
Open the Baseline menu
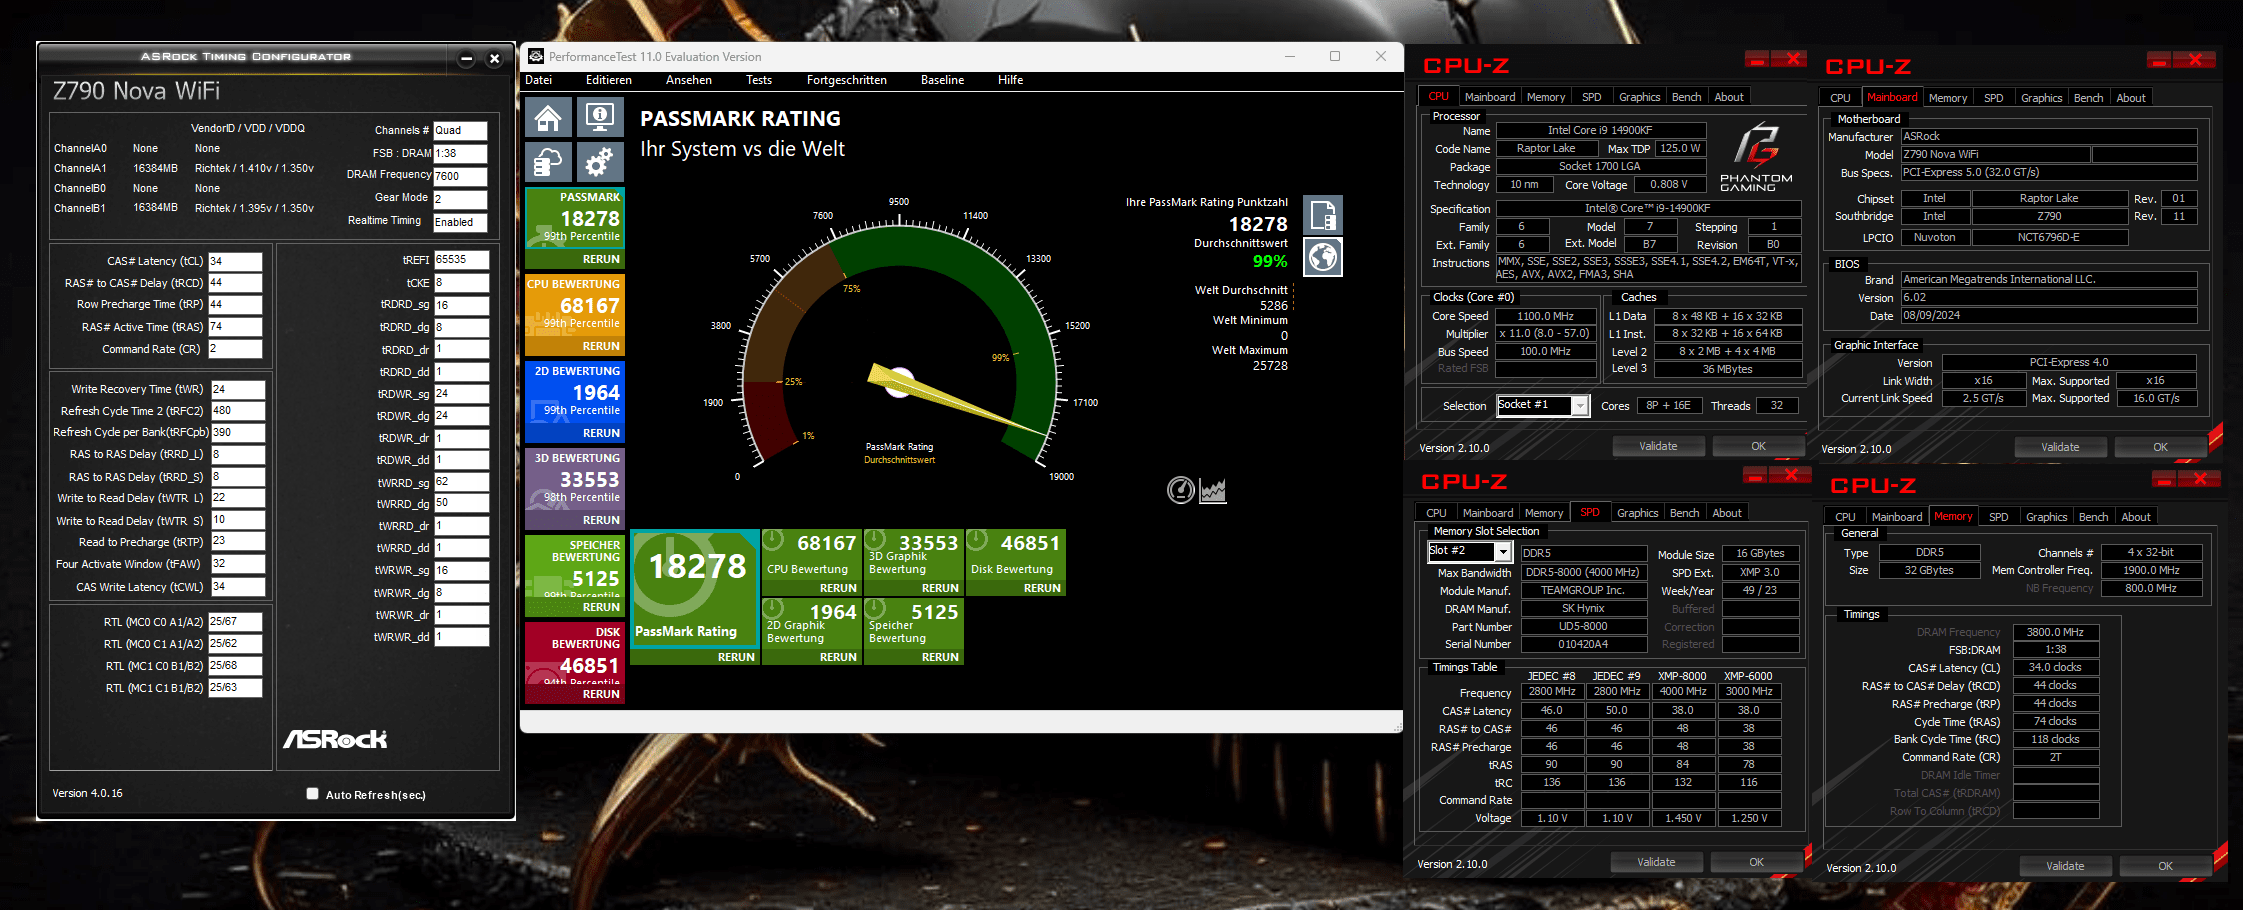[942, 80]
